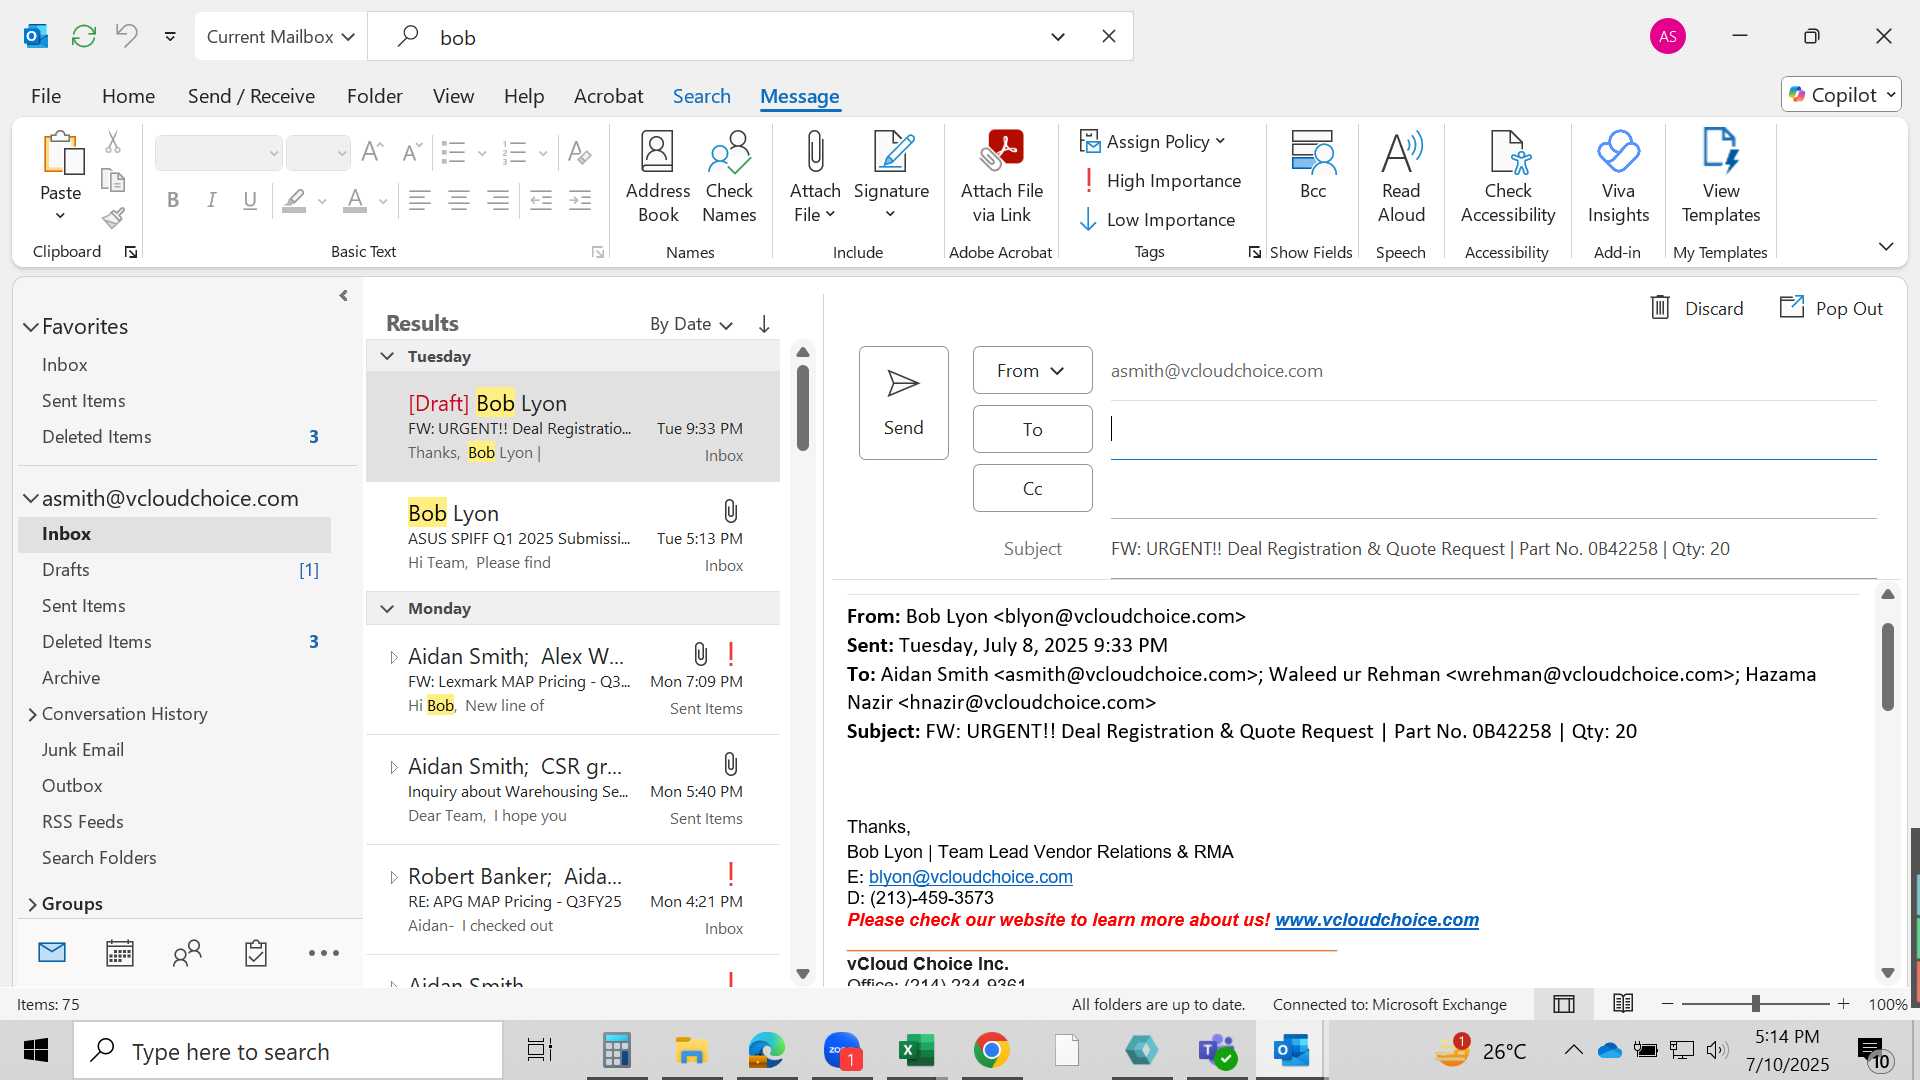The width and height of the screenshot is (1920, 1080).
Task: Open Current Mailbox scope dropdown
Action: pos(281,37)
